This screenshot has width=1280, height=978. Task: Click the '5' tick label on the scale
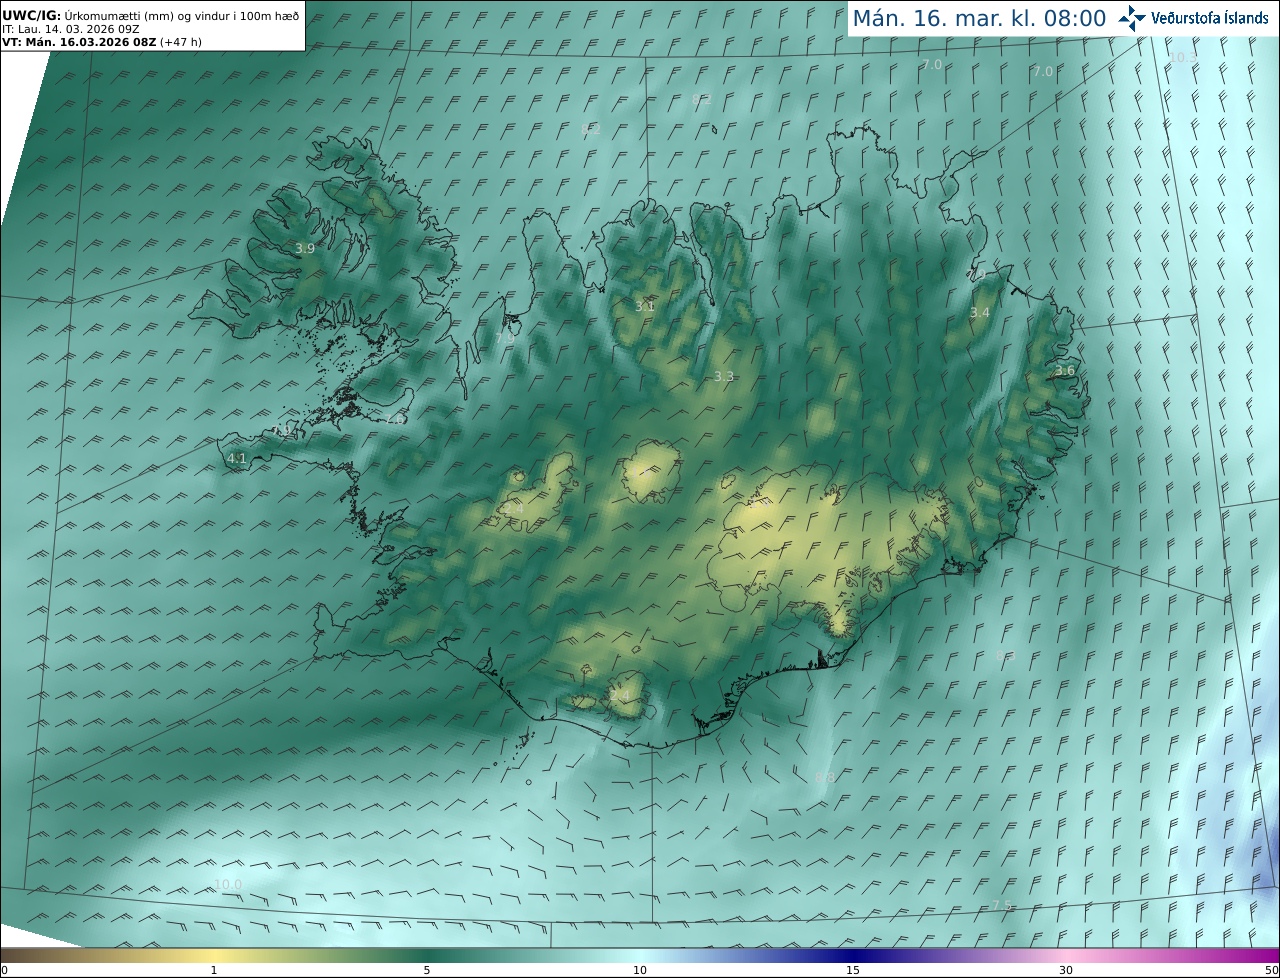pos(427,970)
